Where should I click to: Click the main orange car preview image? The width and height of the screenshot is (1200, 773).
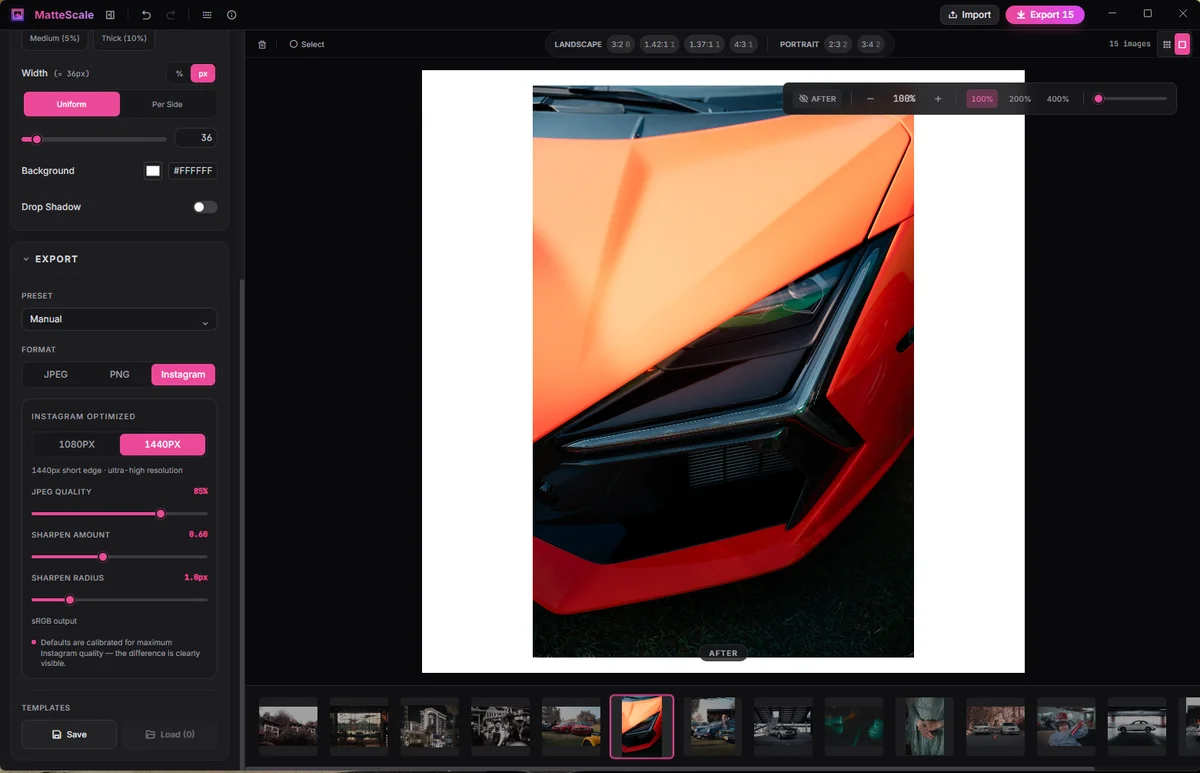(x=723, y=371)
